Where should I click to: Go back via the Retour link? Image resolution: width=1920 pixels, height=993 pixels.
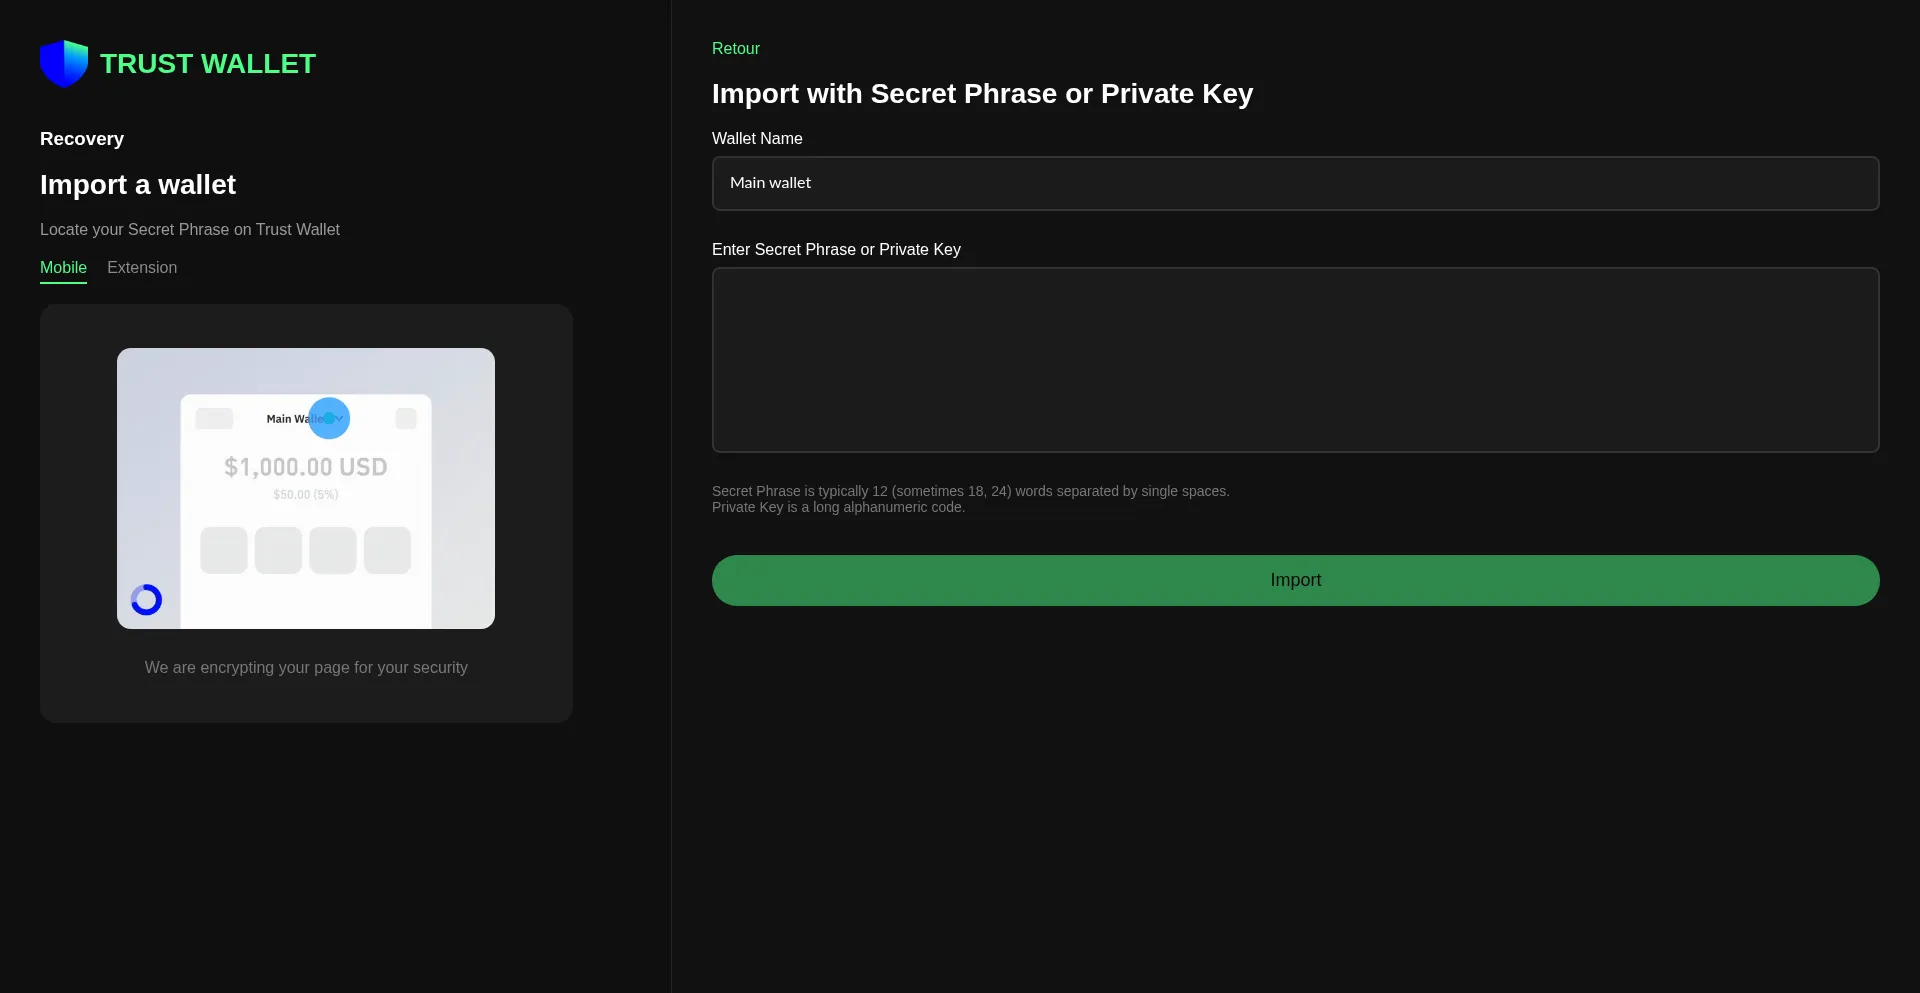click(735, 49)
